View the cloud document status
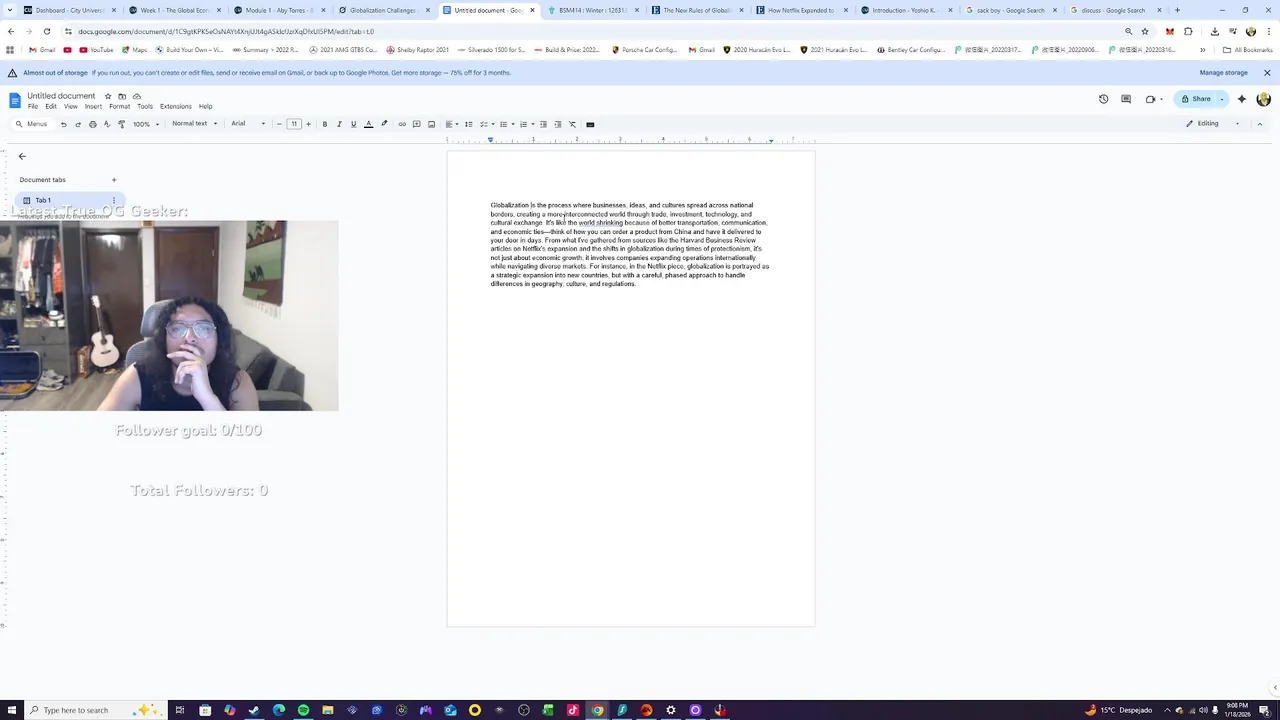Screen dimensions: 1280x720 coord(137,96)
